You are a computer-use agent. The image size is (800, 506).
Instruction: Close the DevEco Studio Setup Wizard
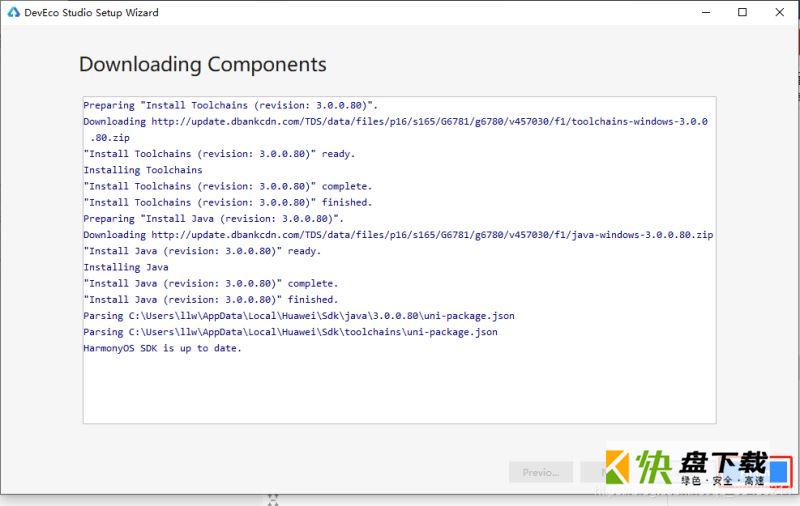click(780, 12)
